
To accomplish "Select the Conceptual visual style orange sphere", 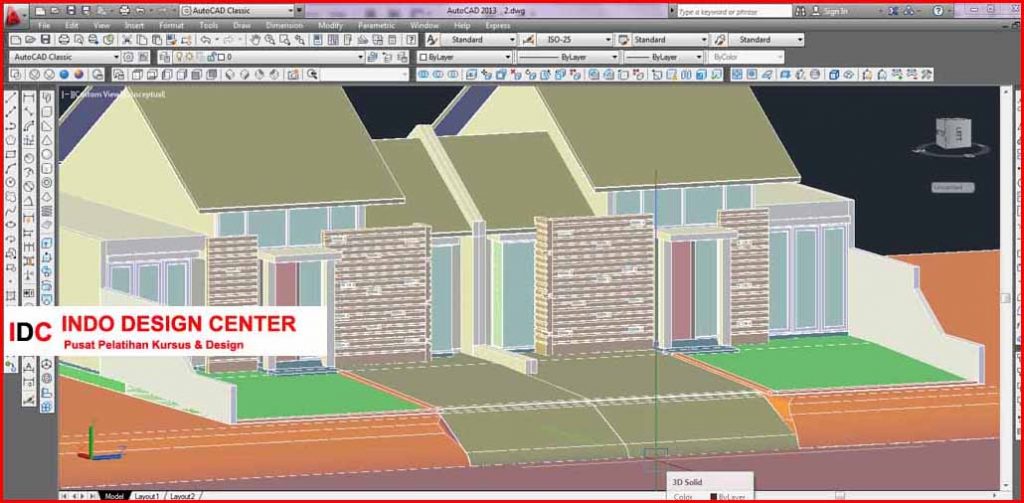I will [x=78, y=74].
